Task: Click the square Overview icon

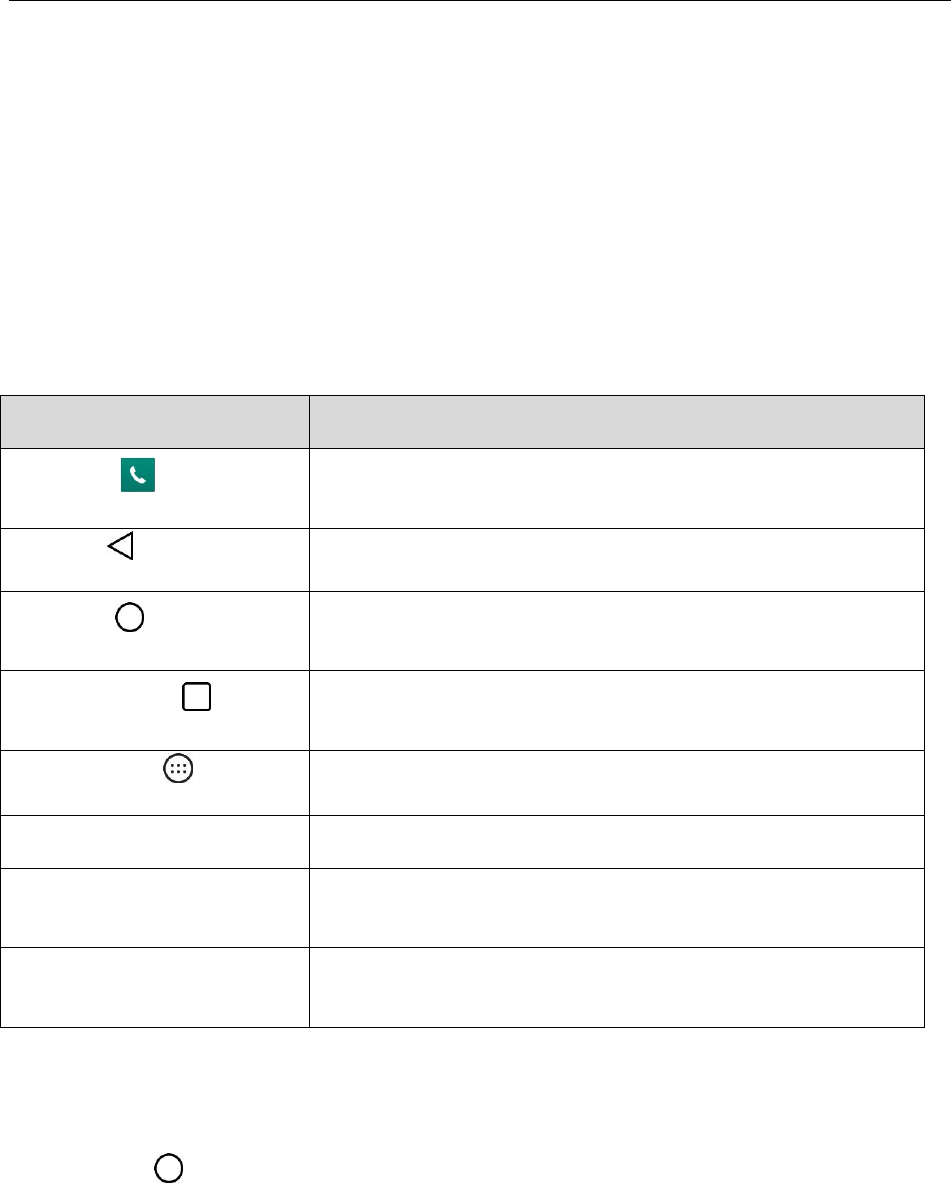Action: point(196,696)
